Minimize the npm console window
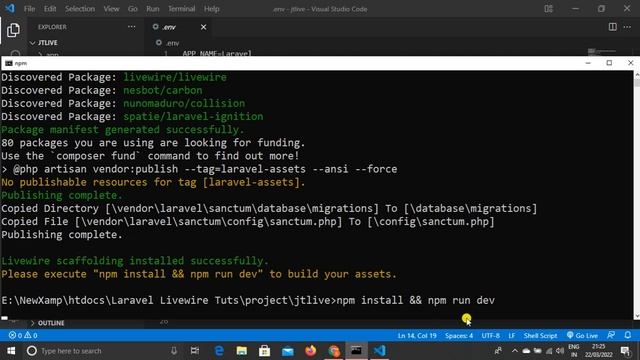The width and height of the screenshot is (640, 360). 588,63
